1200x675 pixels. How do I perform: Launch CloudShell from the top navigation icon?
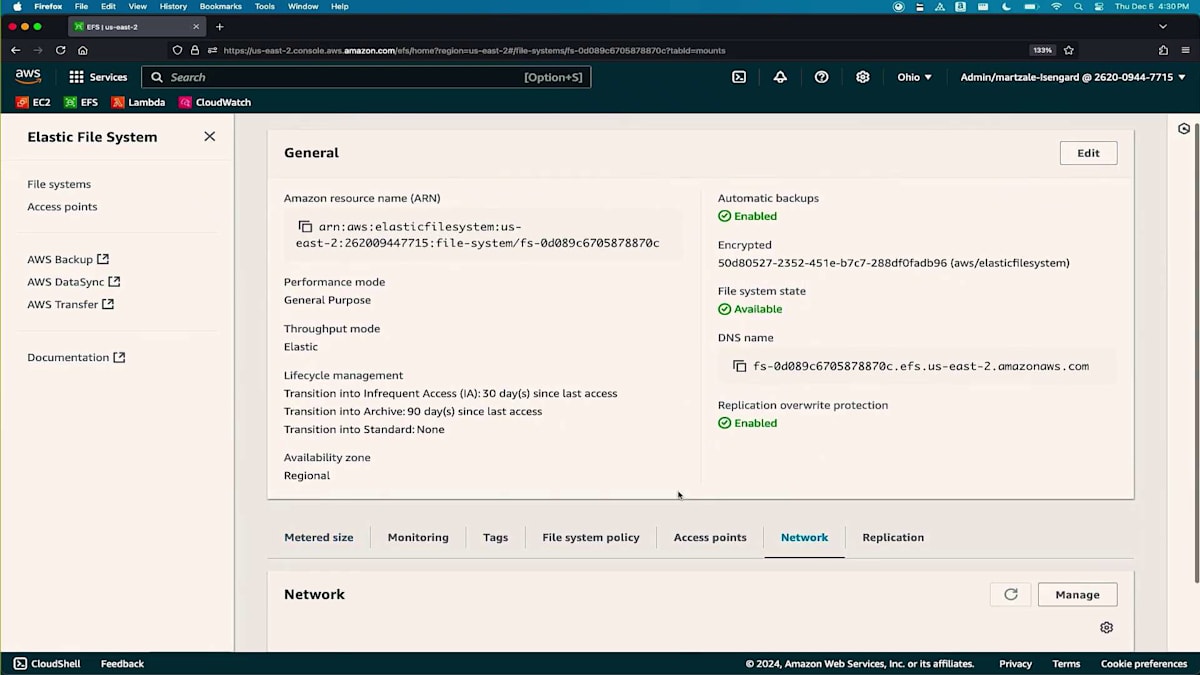[x=739, y=77]
